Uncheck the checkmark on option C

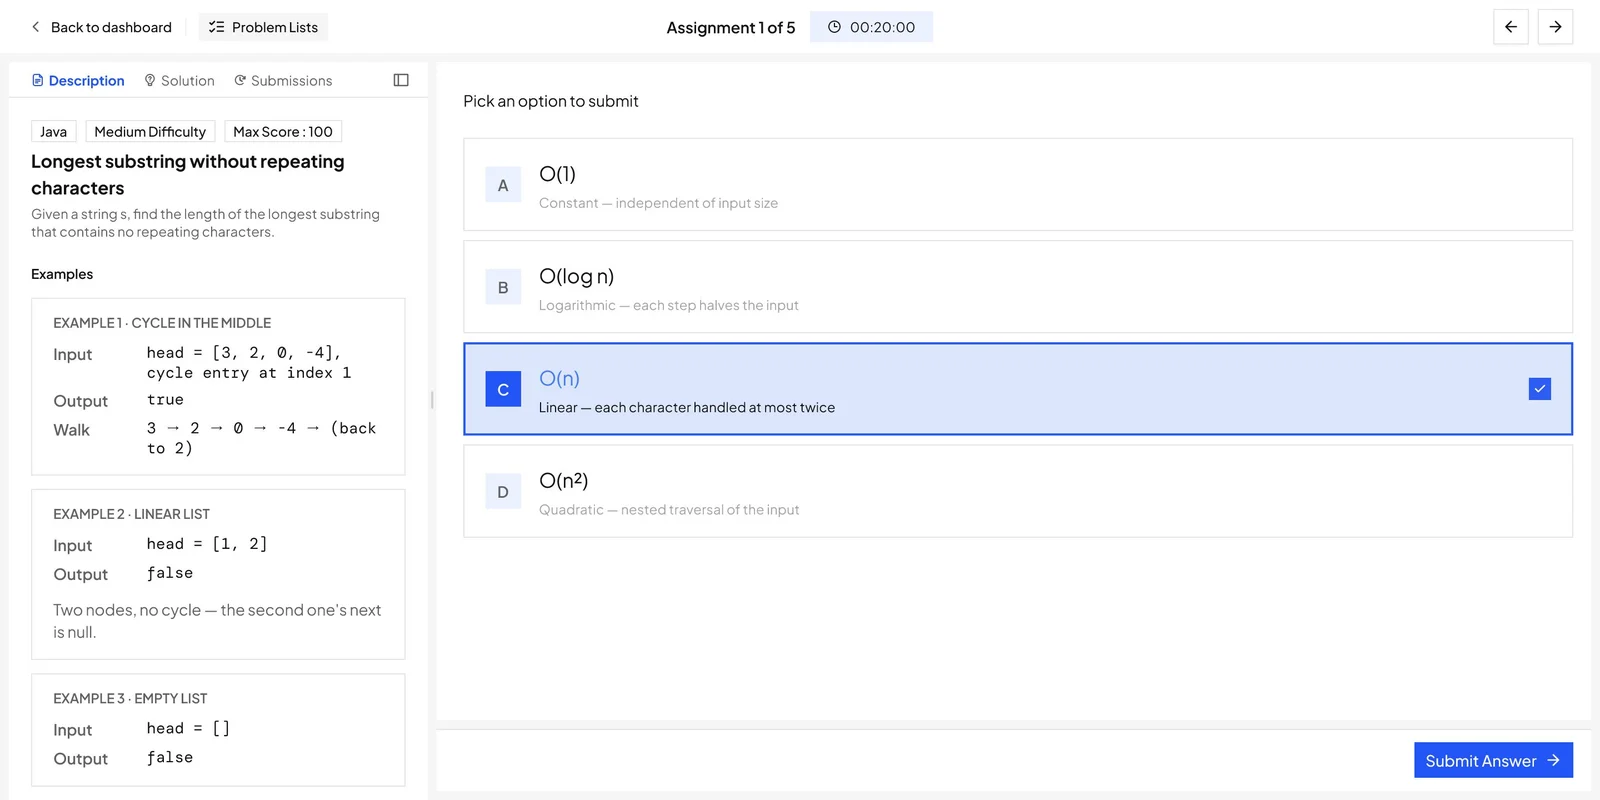click(1540, 389)
